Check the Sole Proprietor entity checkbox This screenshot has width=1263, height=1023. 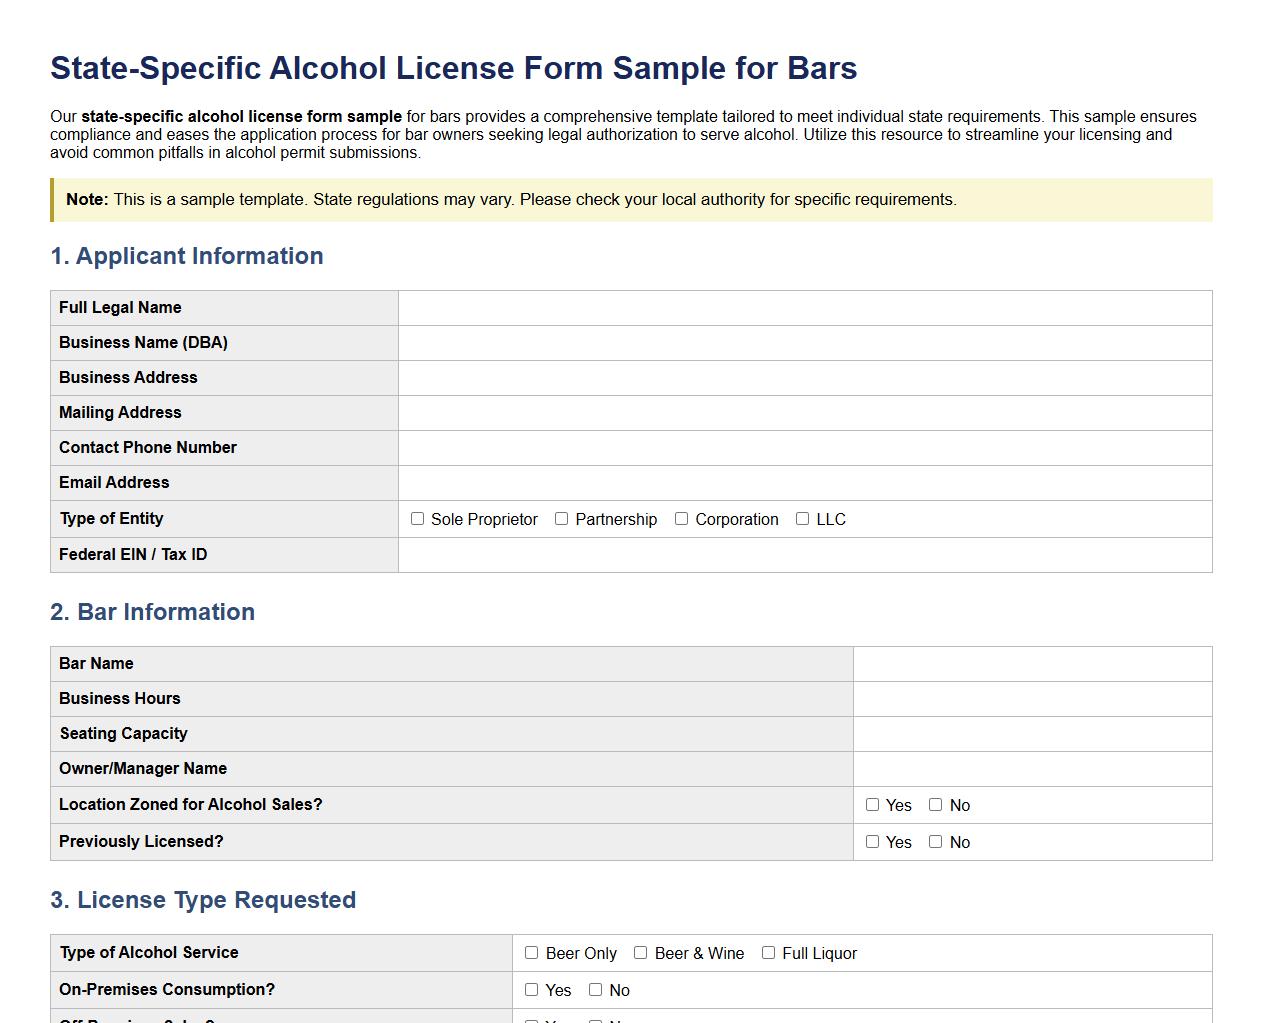tap(418, 519)
